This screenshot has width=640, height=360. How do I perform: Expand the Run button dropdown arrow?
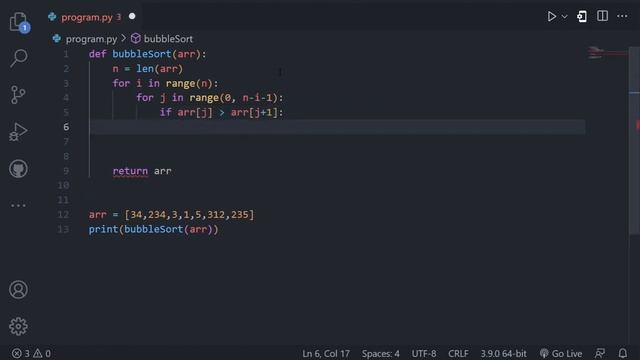coord(564,17)
